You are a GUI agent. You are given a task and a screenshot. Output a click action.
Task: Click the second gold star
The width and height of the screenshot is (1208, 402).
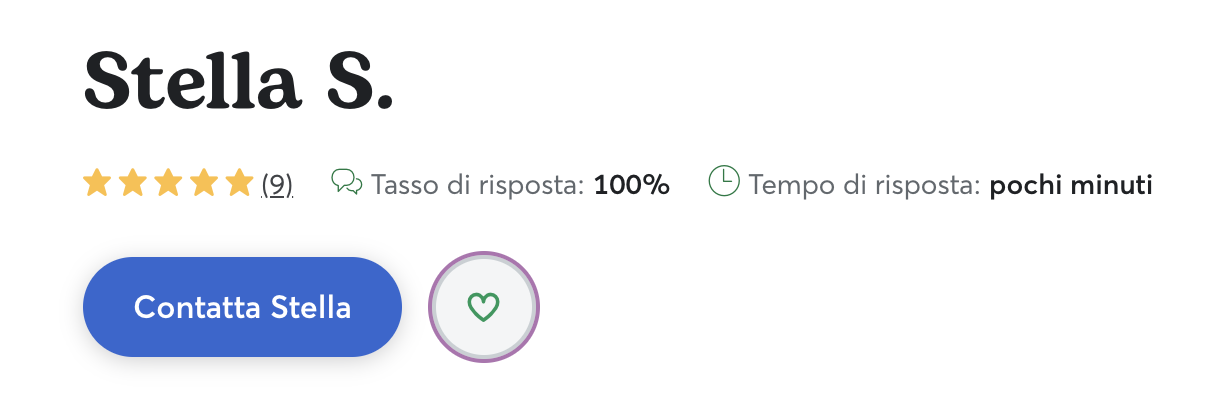point(132,183)
